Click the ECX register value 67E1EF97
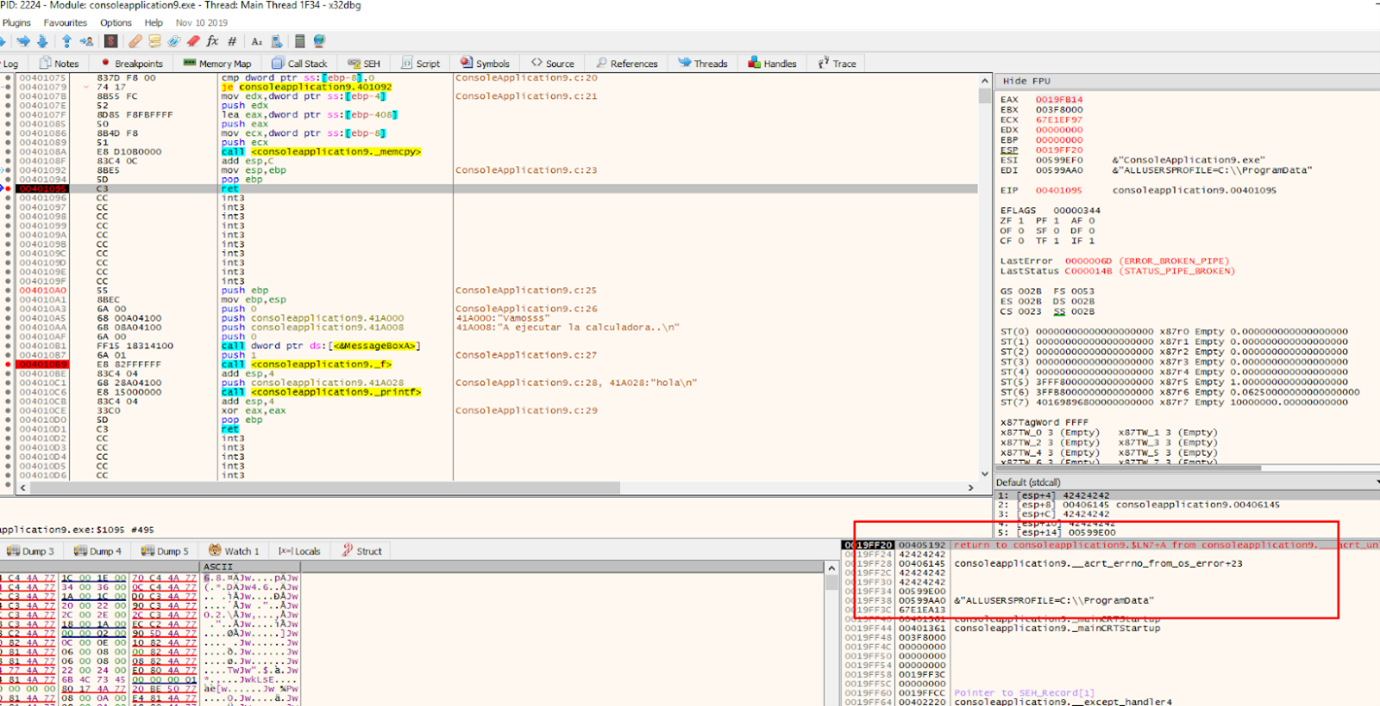This screenshot has width=1380, height=706. click(x=1059, y=119)
